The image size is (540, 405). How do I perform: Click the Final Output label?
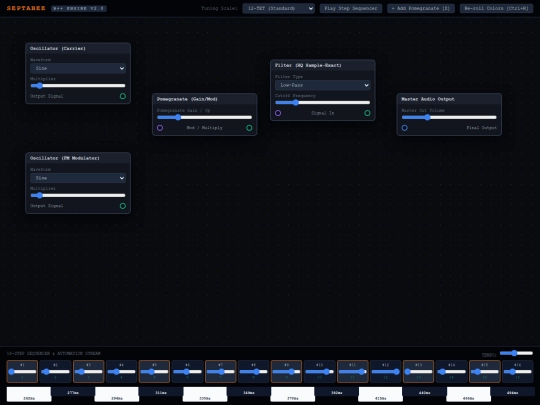481,128
